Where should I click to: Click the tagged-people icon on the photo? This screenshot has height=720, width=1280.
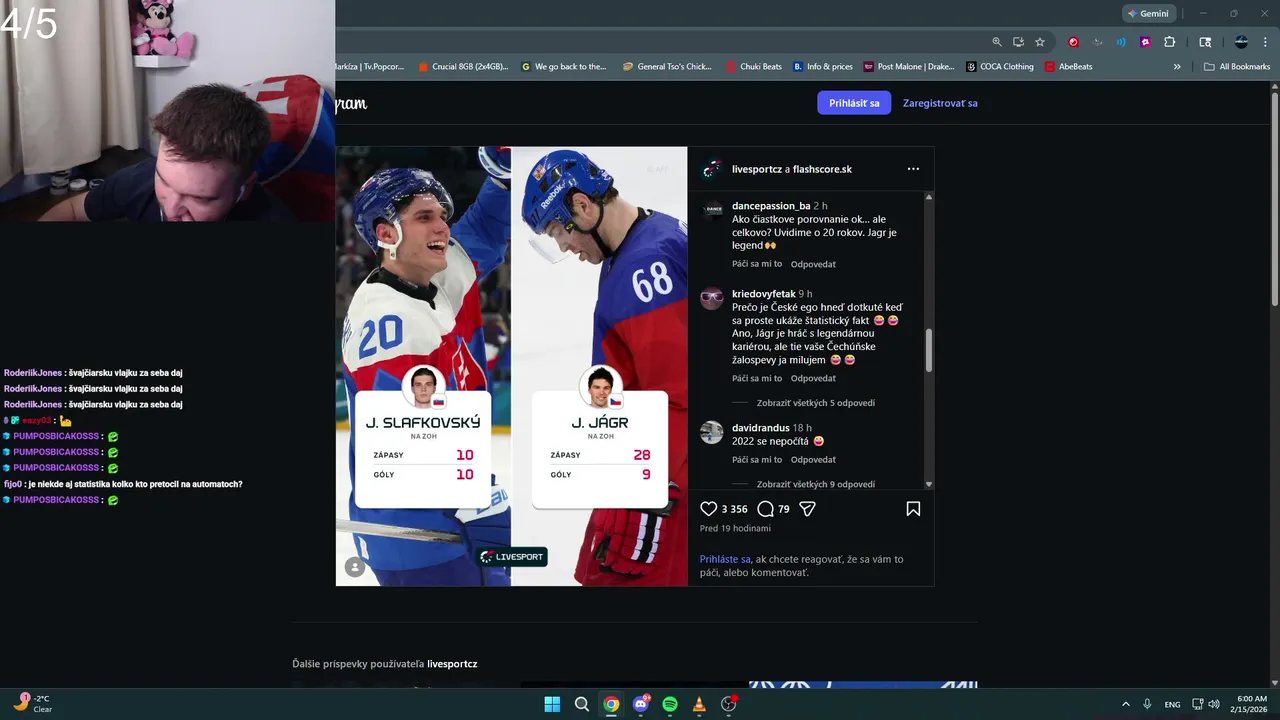point(354,567)
